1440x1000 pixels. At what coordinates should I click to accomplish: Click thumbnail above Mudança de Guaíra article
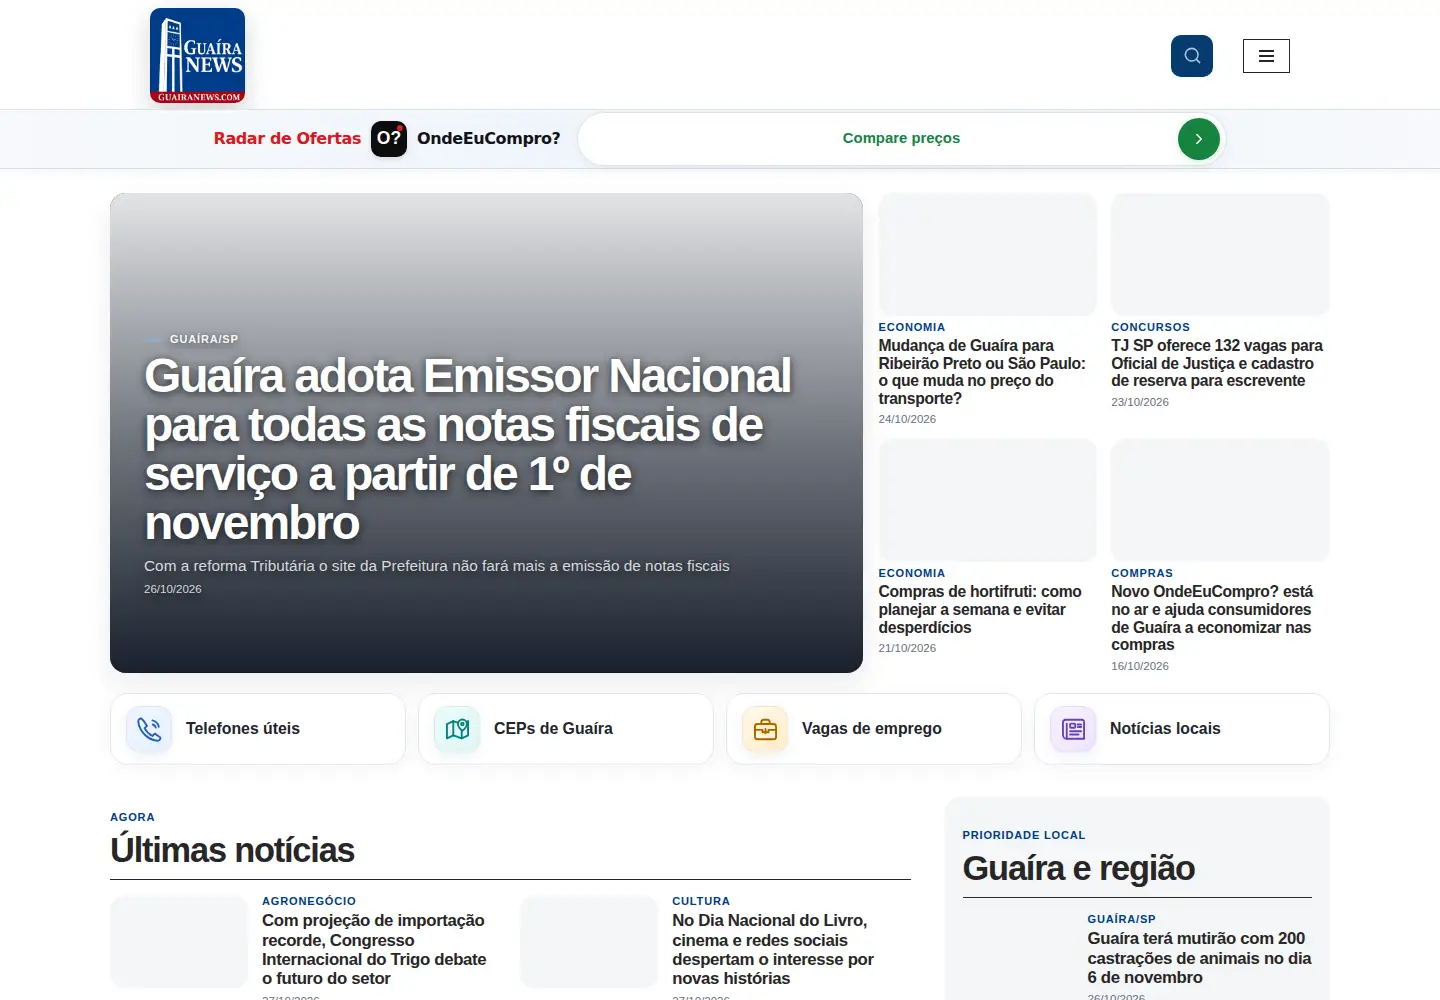coord(987,254)
